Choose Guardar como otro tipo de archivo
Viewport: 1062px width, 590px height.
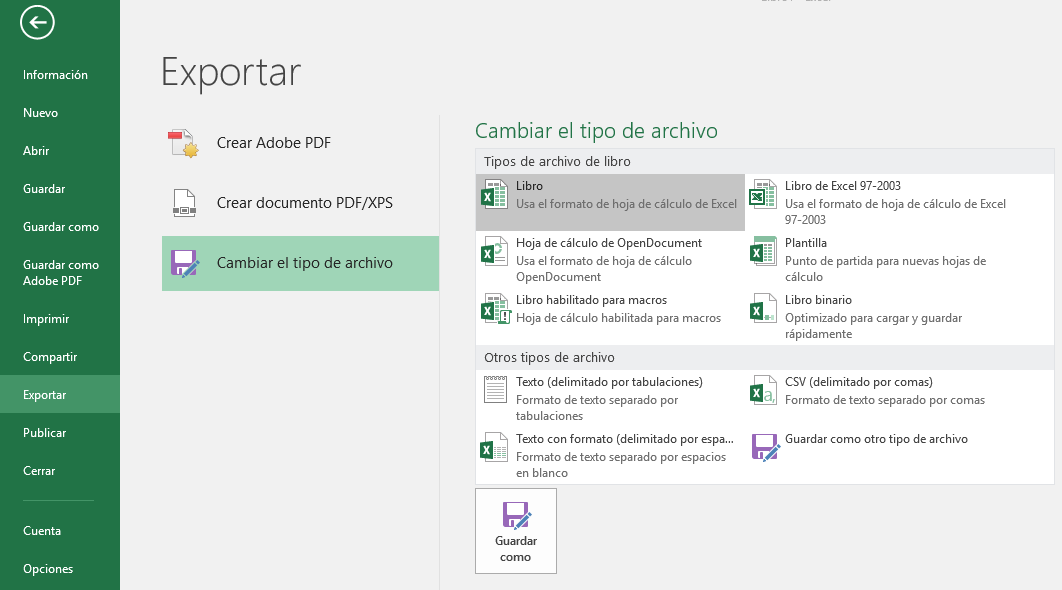tap(876, 439)
